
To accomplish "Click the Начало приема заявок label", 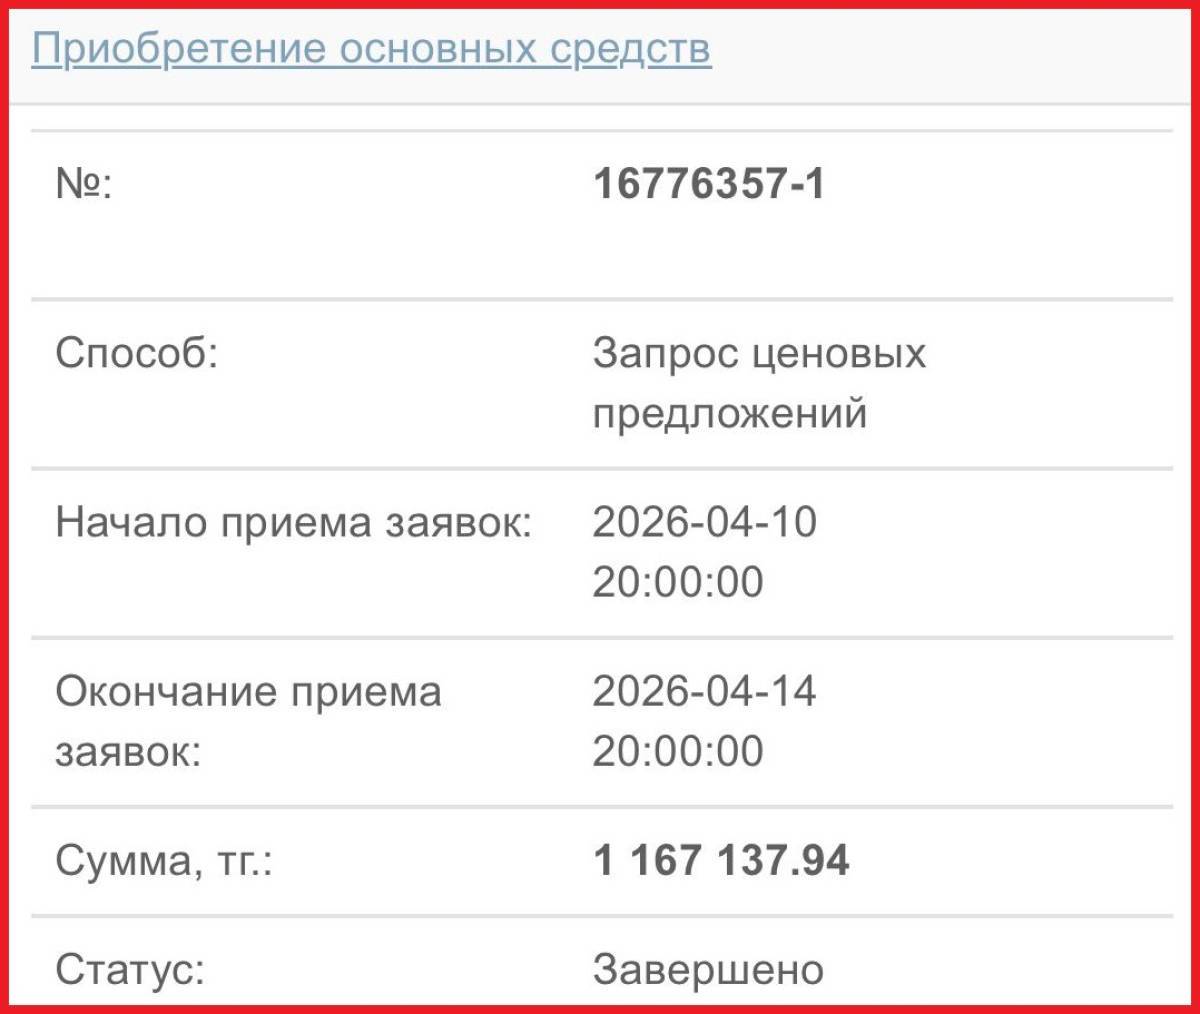I will coord(293,523).
